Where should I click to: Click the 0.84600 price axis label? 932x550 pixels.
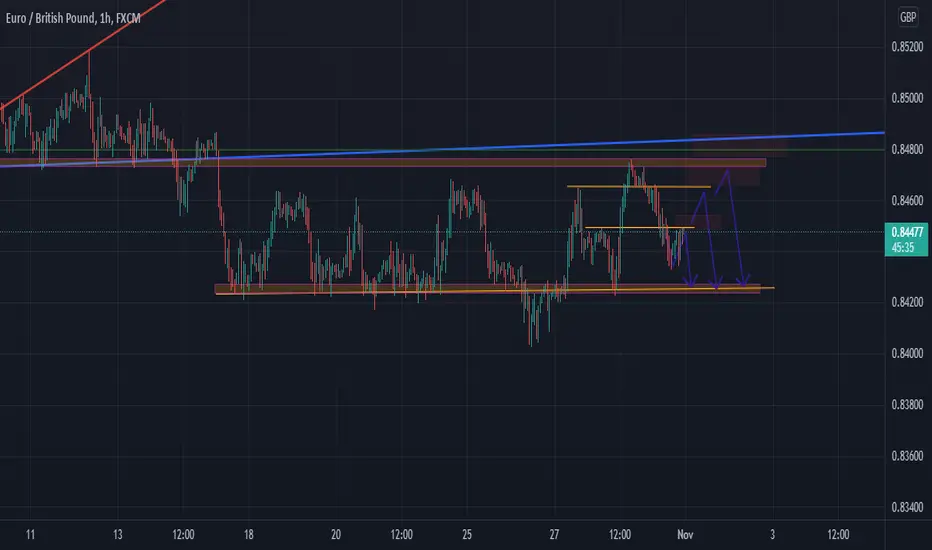(x=908, y=201)
